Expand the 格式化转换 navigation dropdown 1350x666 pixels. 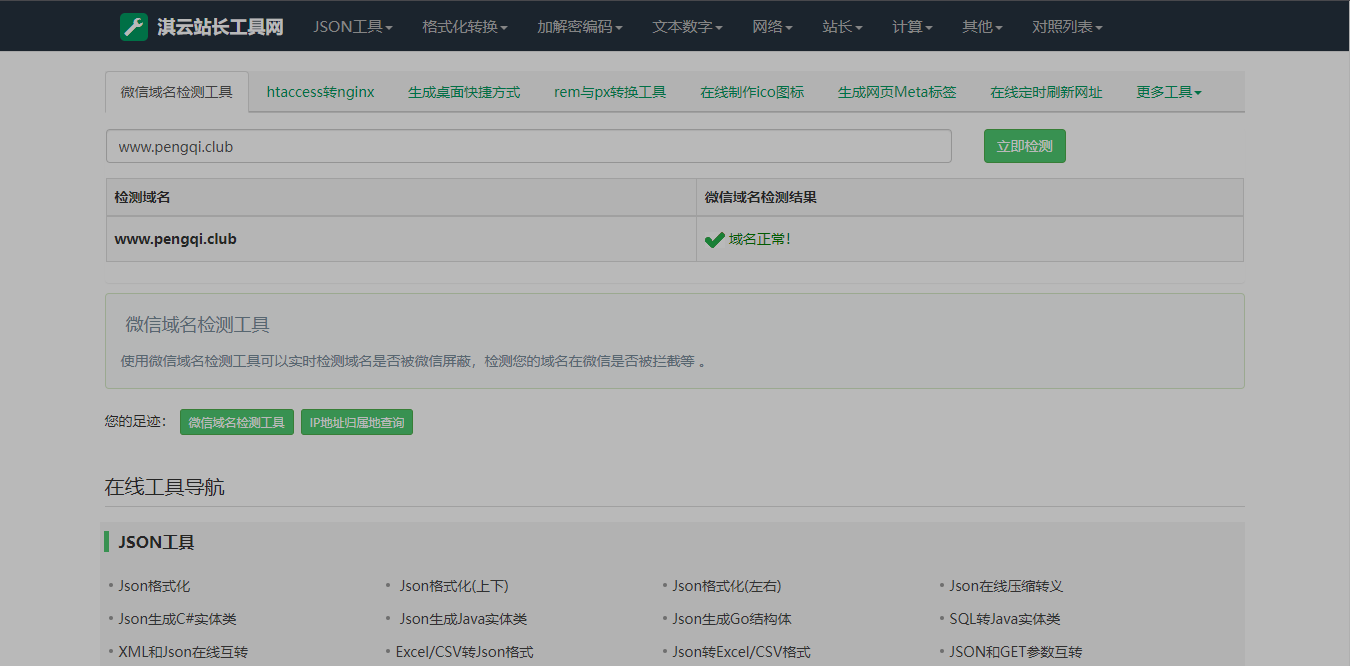coord(465,27)
